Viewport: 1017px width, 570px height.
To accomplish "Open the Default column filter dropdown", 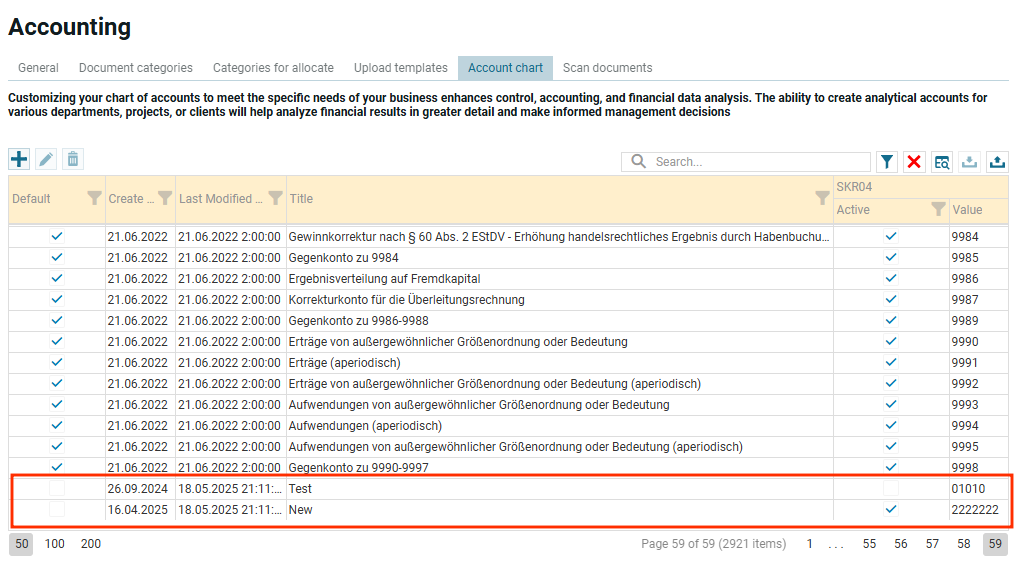I will (x=94, y=199).
